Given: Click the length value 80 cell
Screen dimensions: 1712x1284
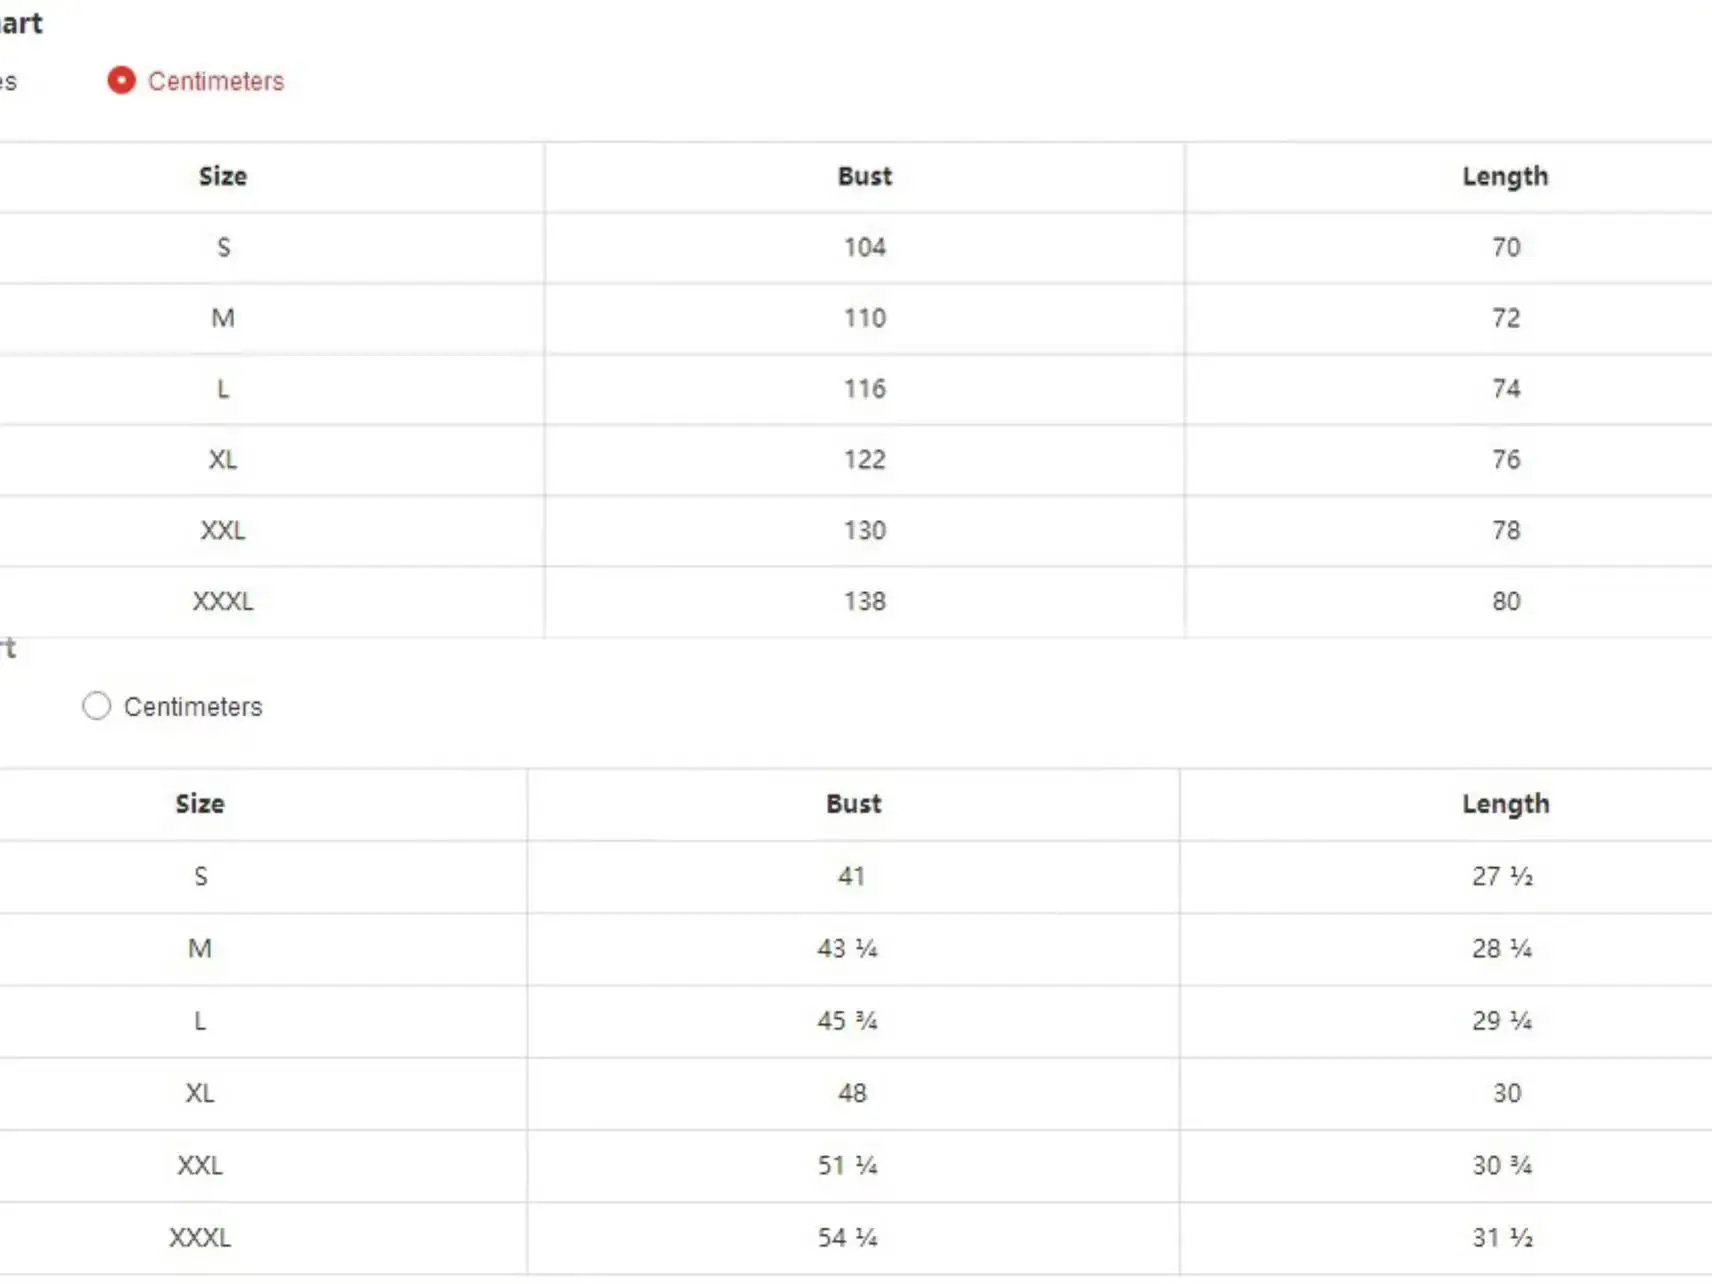Looking at the screenshot, I should click(x=1505, y=601).
